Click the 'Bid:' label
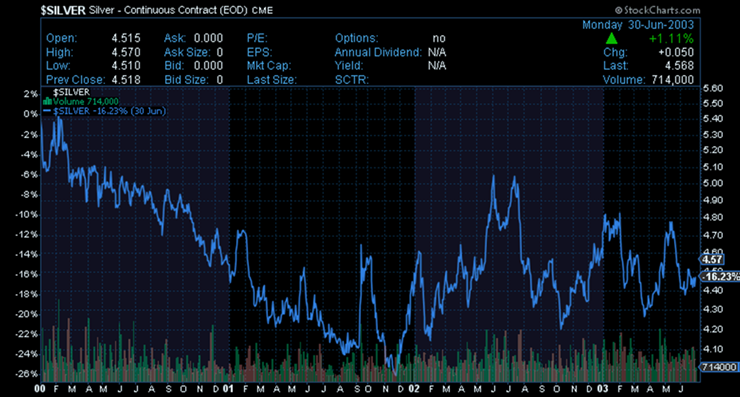The image size is (740, 397). 174,66
